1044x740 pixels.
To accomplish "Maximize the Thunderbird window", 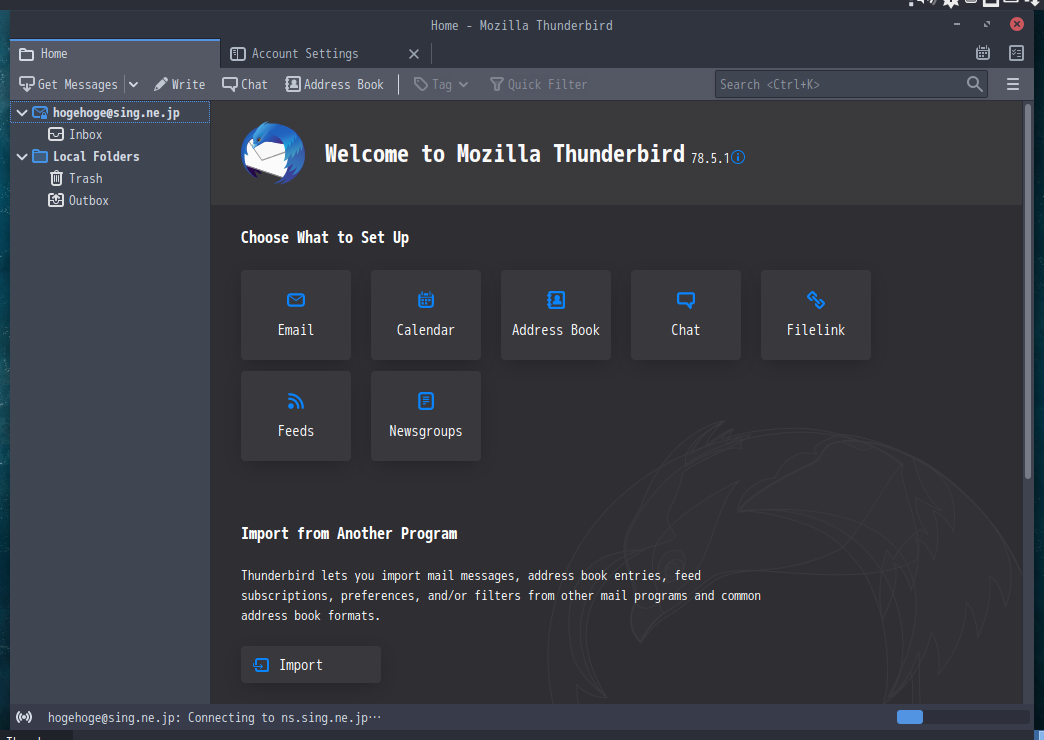I will click(x=987, y=25).
